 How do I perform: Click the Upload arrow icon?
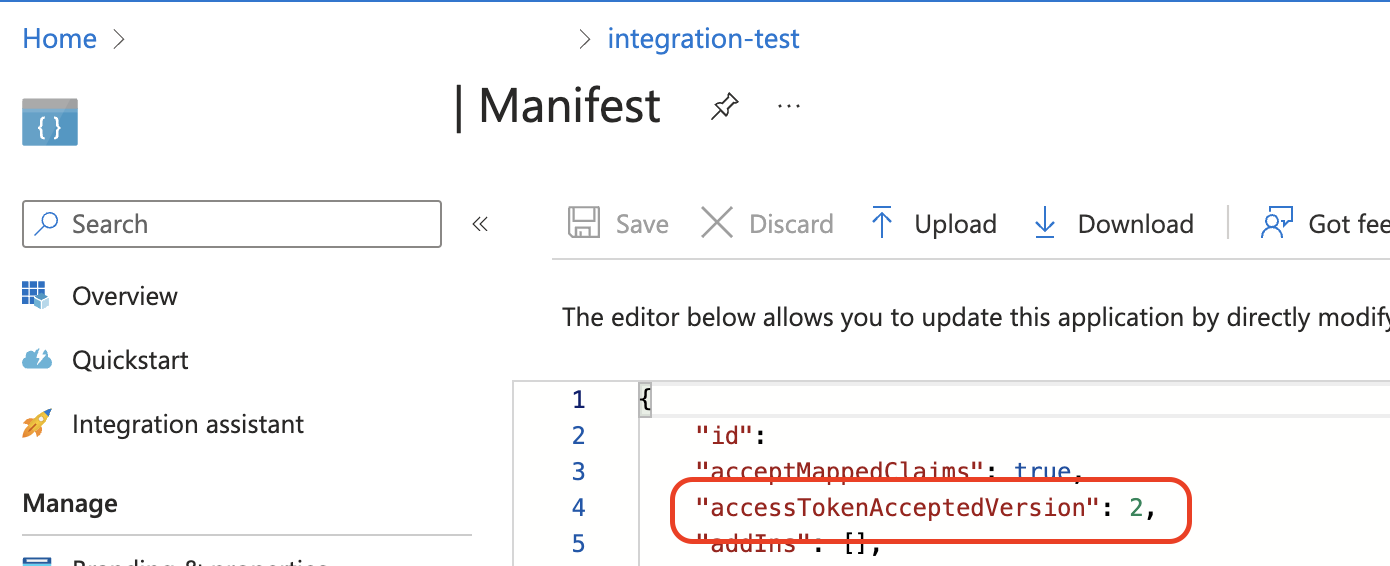click(x=881, y=223)
